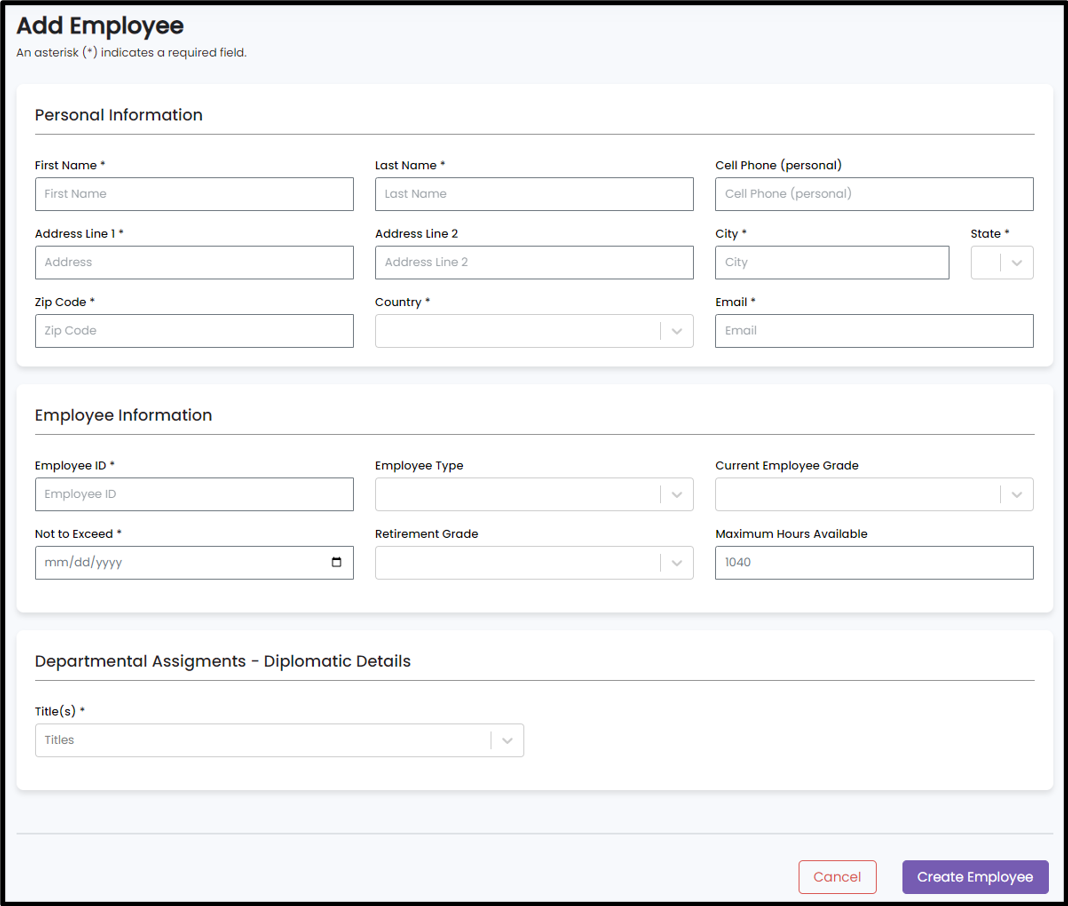Focus the City input field
This screenshot has height=906, width=1068.
click(832, 262)
